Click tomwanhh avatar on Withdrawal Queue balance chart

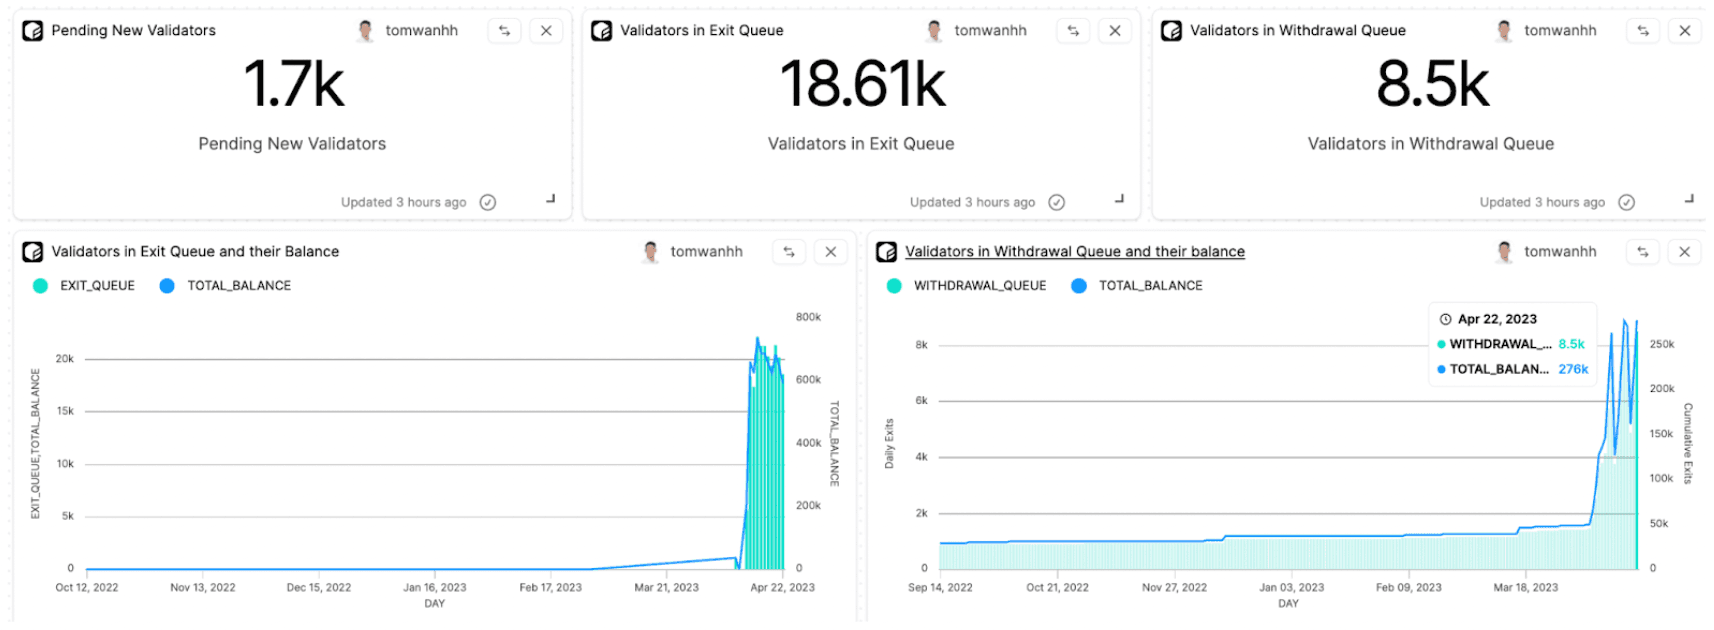point(1504,252)
